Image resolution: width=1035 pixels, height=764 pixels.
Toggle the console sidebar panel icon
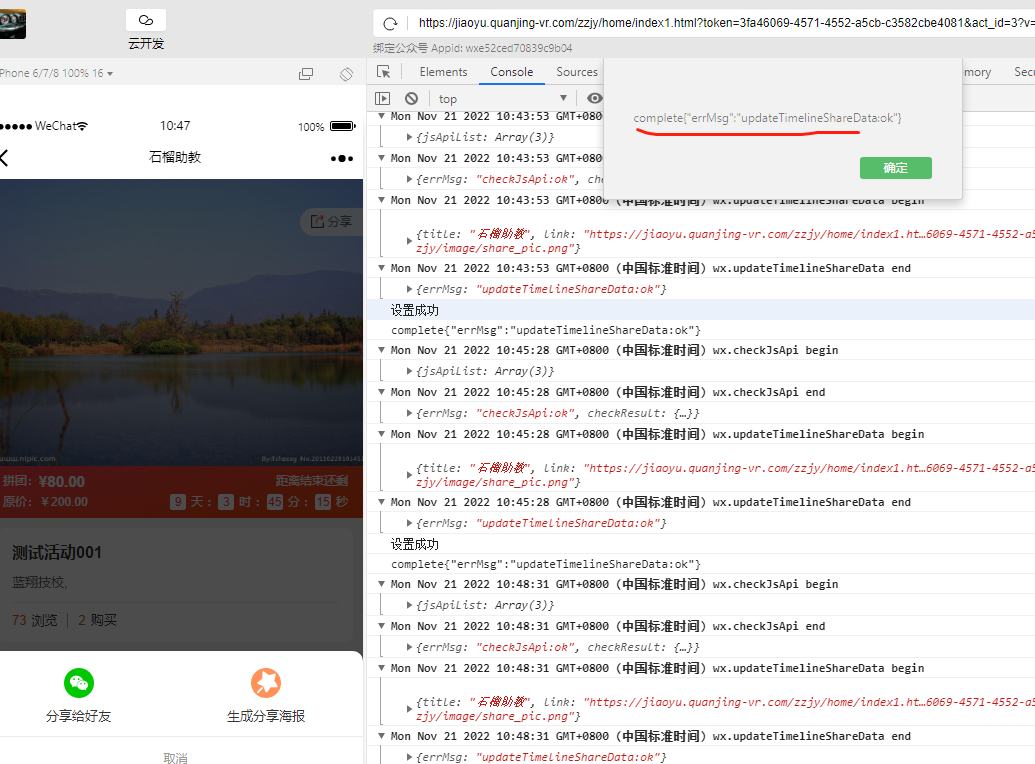point(382,98)
